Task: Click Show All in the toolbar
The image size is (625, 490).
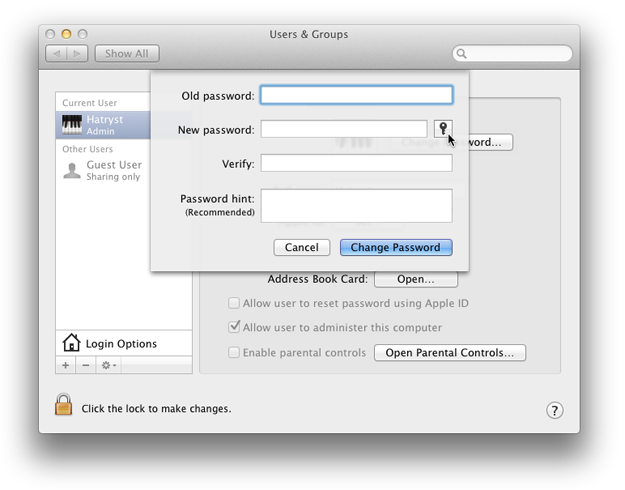Action: point(127,54)
